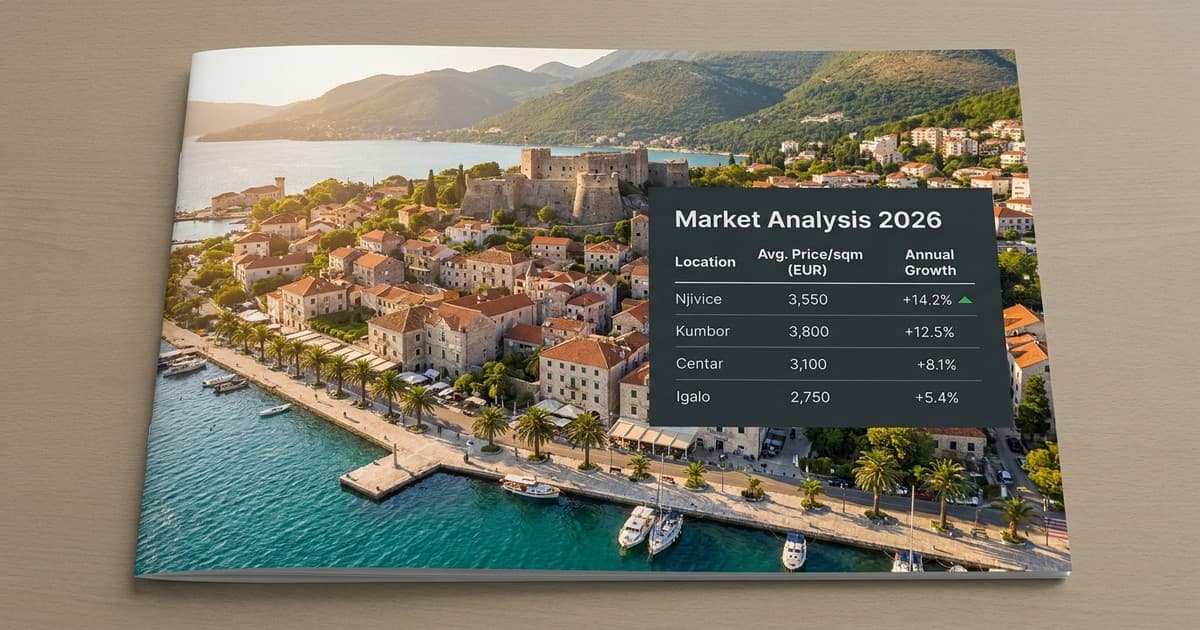1200x630 pixels.
Task: Click the 'Market Analysis 2026' heading
Action: click(x=808, y=219)
